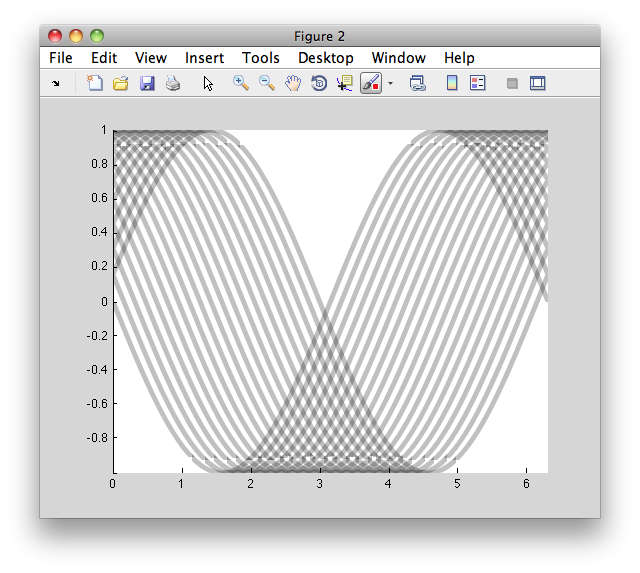Open the Insert menu
This screenshot has width=640, height=573.
click(x=204, y=58)
